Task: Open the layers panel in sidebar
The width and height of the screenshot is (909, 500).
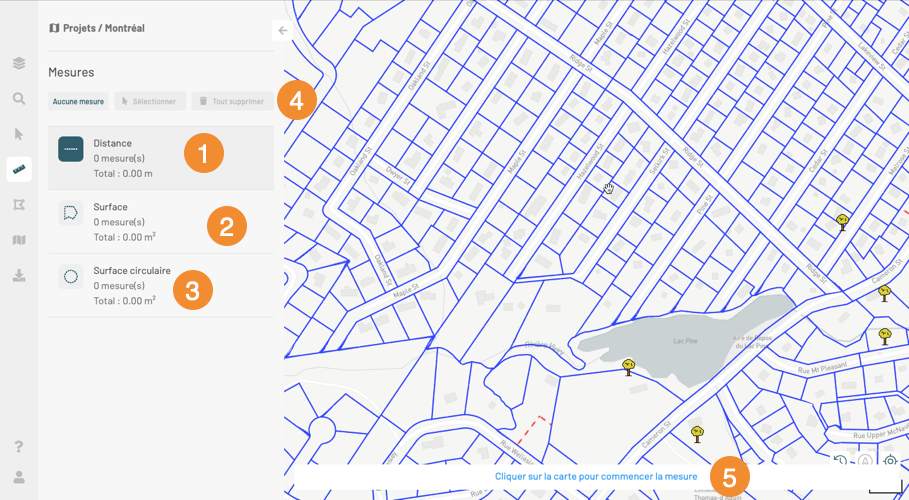Action: [x=19, y=64]
